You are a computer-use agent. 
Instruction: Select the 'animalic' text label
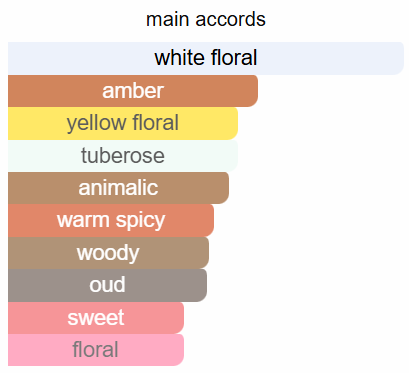tap(118, 188)
